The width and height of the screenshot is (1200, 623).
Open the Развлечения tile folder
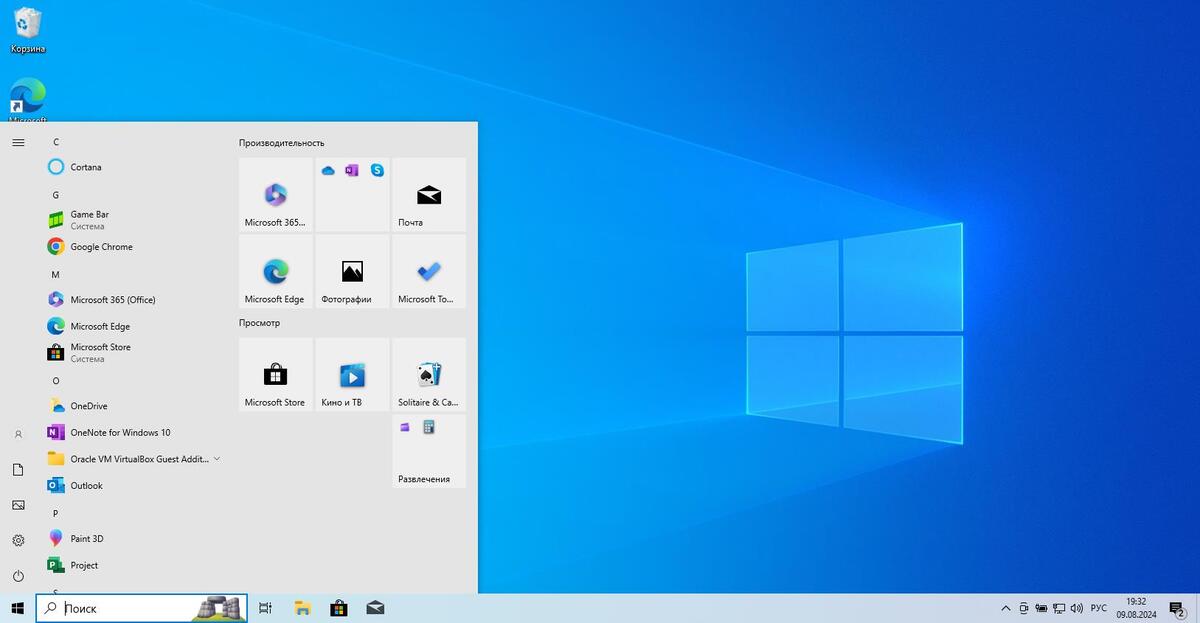click(429, 451)
